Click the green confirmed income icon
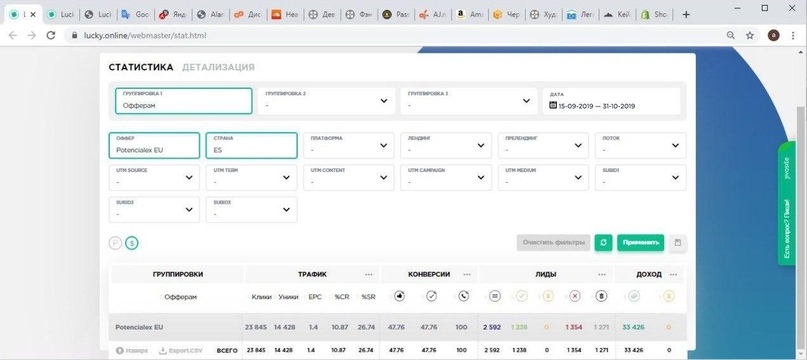The height and width of the screenshot is (360, 807). click(634, 296)
